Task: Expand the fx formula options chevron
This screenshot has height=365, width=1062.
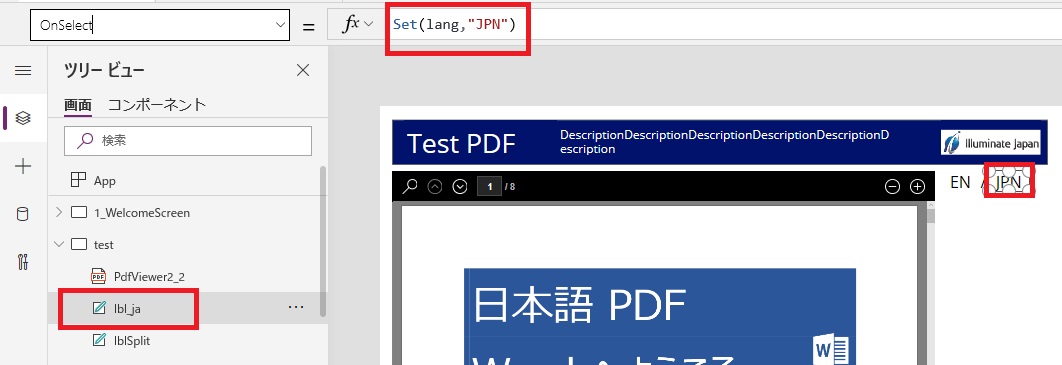Action: click(x=369, y=24)
